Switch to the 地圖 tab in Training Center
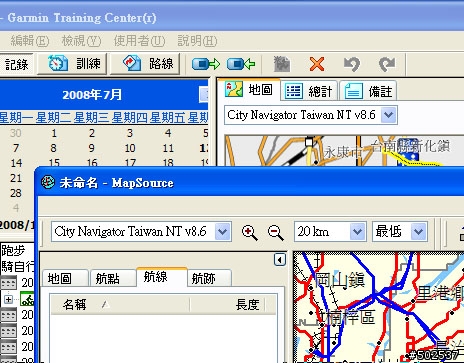 tap(249, 89)
